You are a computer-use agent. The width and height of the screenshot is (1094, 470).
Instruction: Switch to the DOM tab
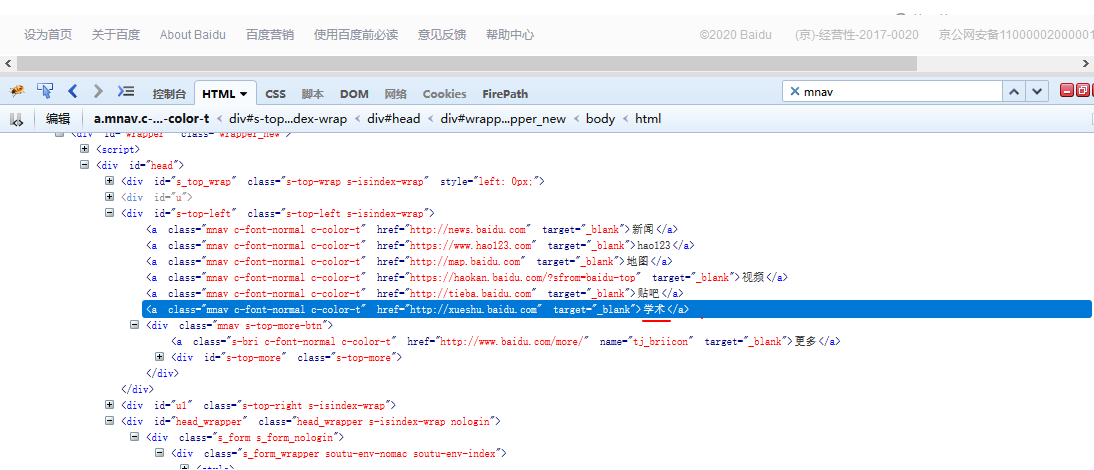[x=354, y=93]
